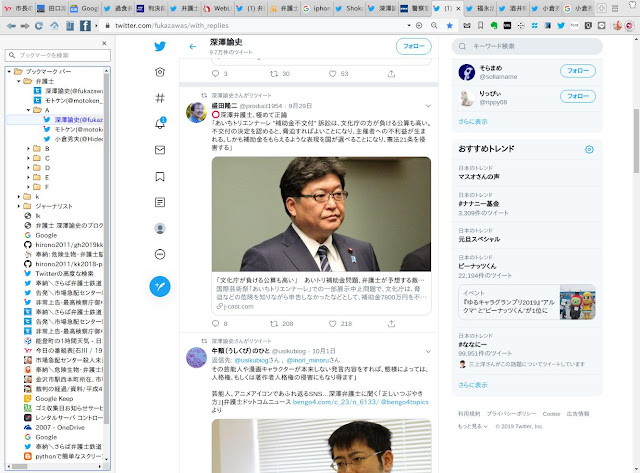
Task: Expand the ジャーナリスト bookmark folder
Action: (x=18, y=207)
